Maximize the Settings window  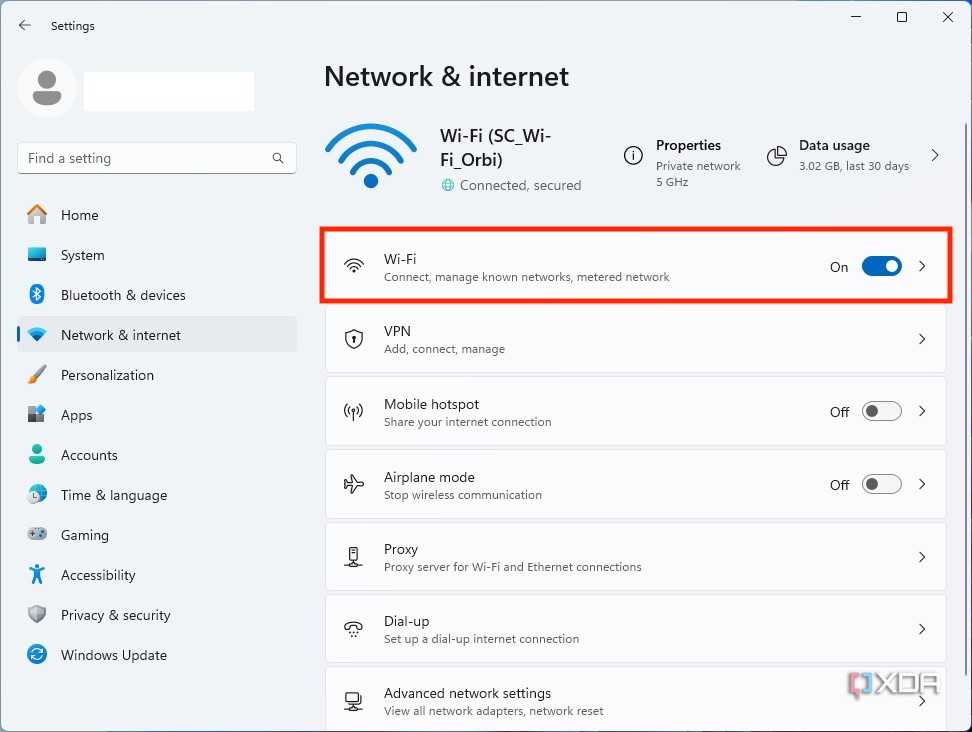[x=902, y=17]
